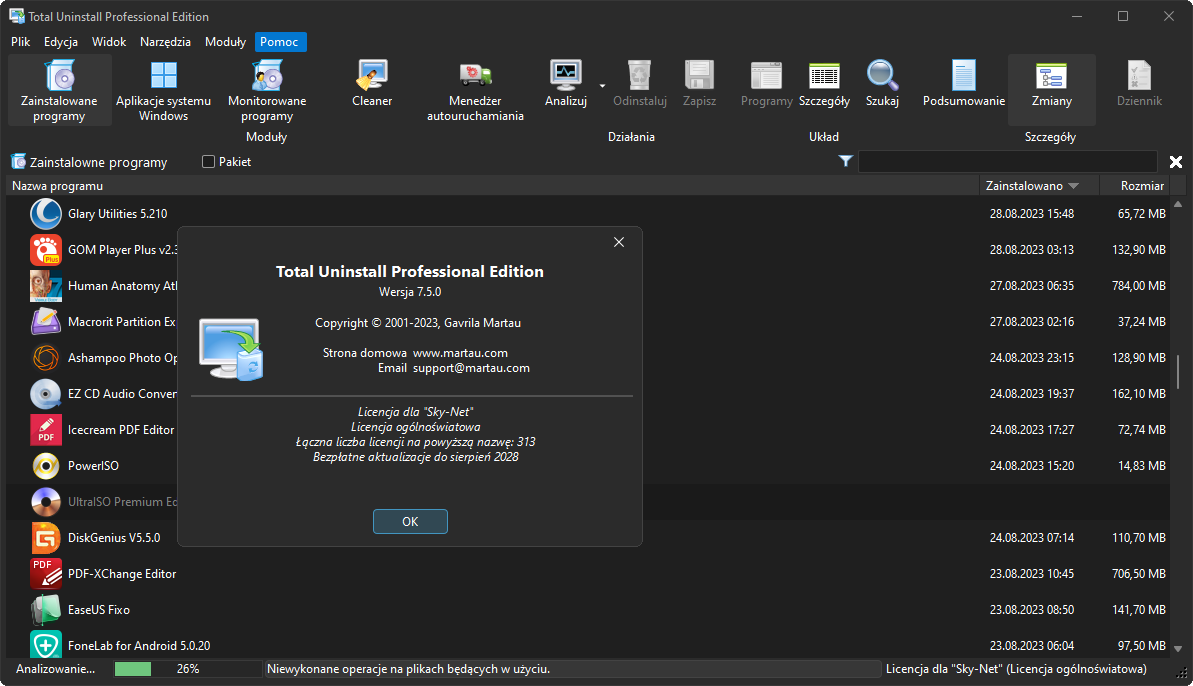Open the Edycja menu
1193x686 pixels.
[61, 42]
